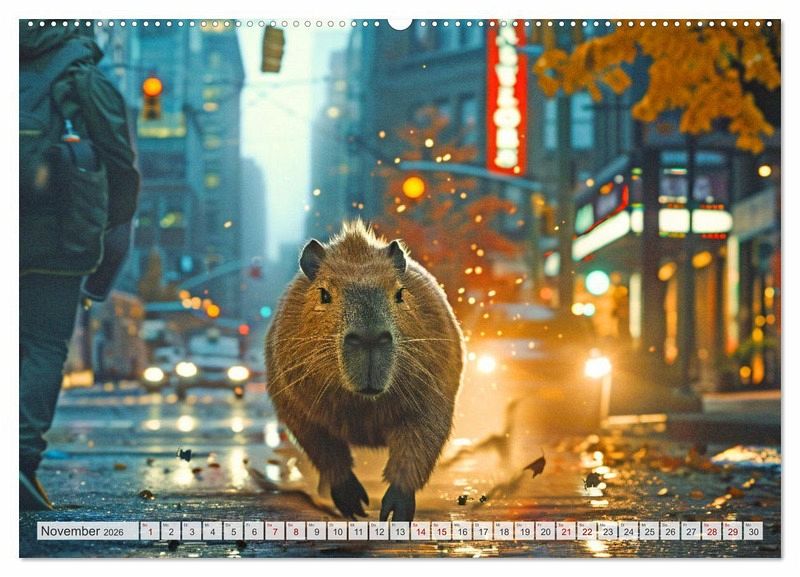Select date 6 in calendar strip

[x=254, y=531]
